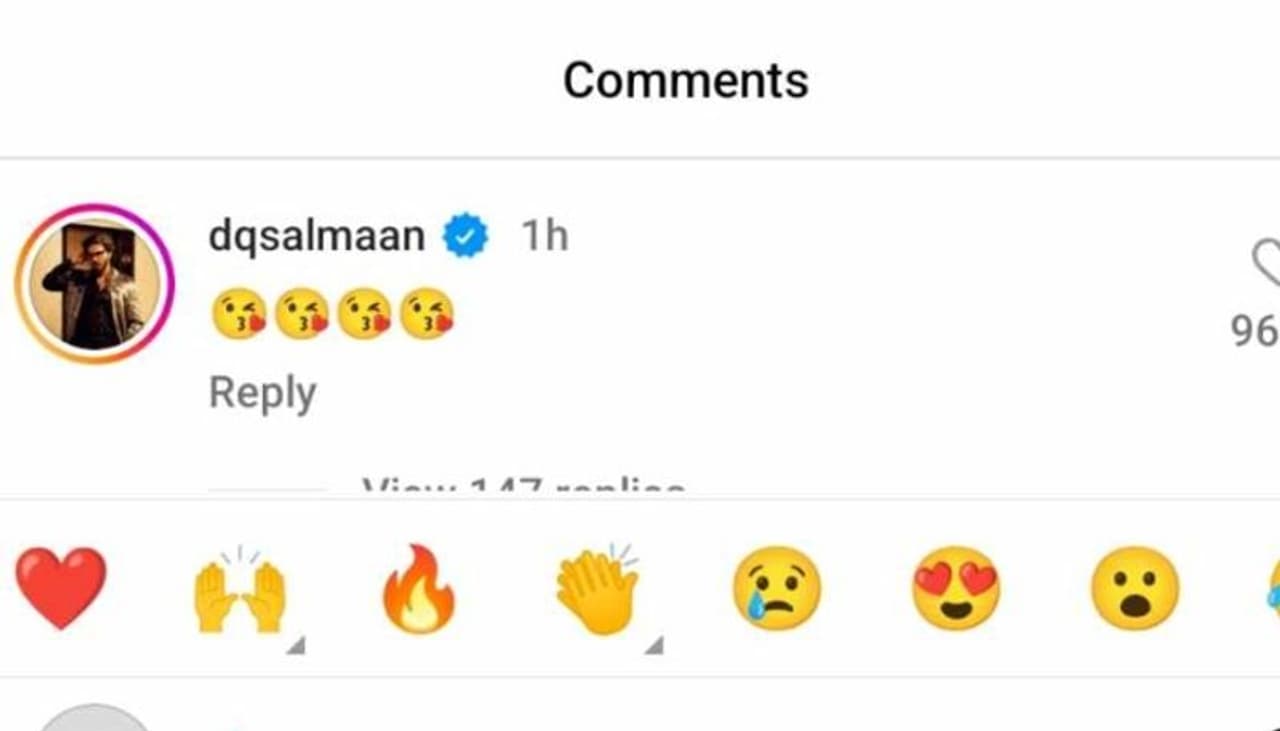Viewport: 1280px width, 731px height.
Task: View dqsalmaan's story via profile picture
Action: pyautogui.click(x=94, y=284)
